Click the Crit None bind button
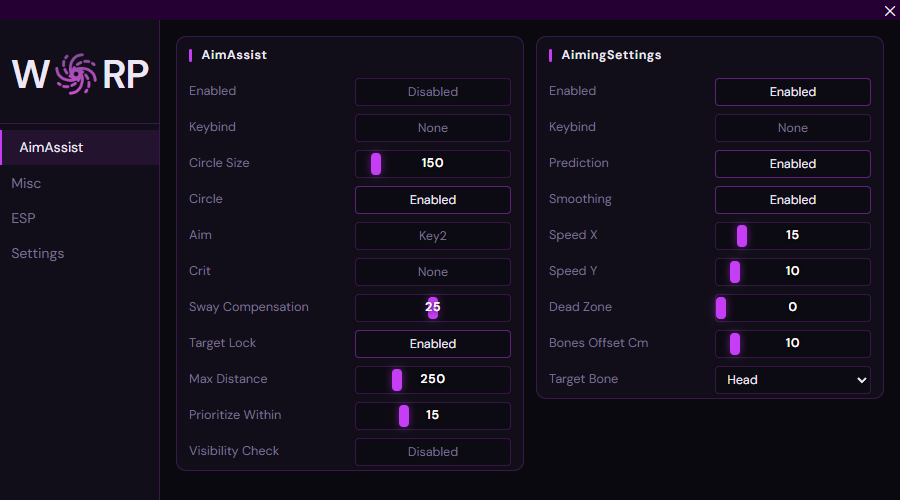 pyautogui.click(x=432, y=272)
